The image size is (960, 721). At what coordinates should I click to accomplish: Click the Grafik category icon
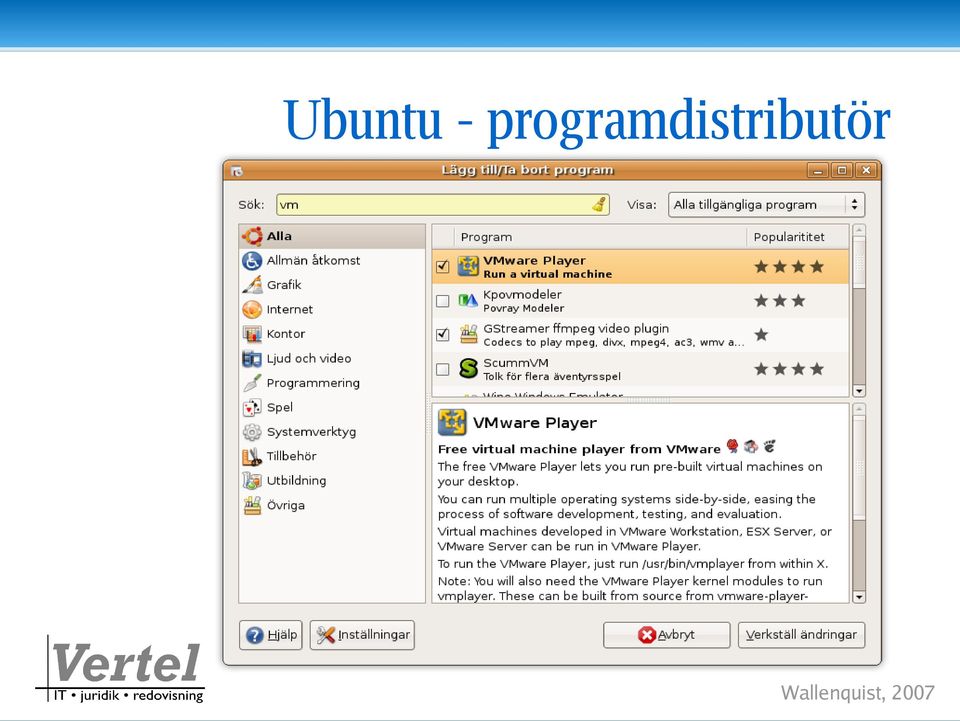[252, 285]
